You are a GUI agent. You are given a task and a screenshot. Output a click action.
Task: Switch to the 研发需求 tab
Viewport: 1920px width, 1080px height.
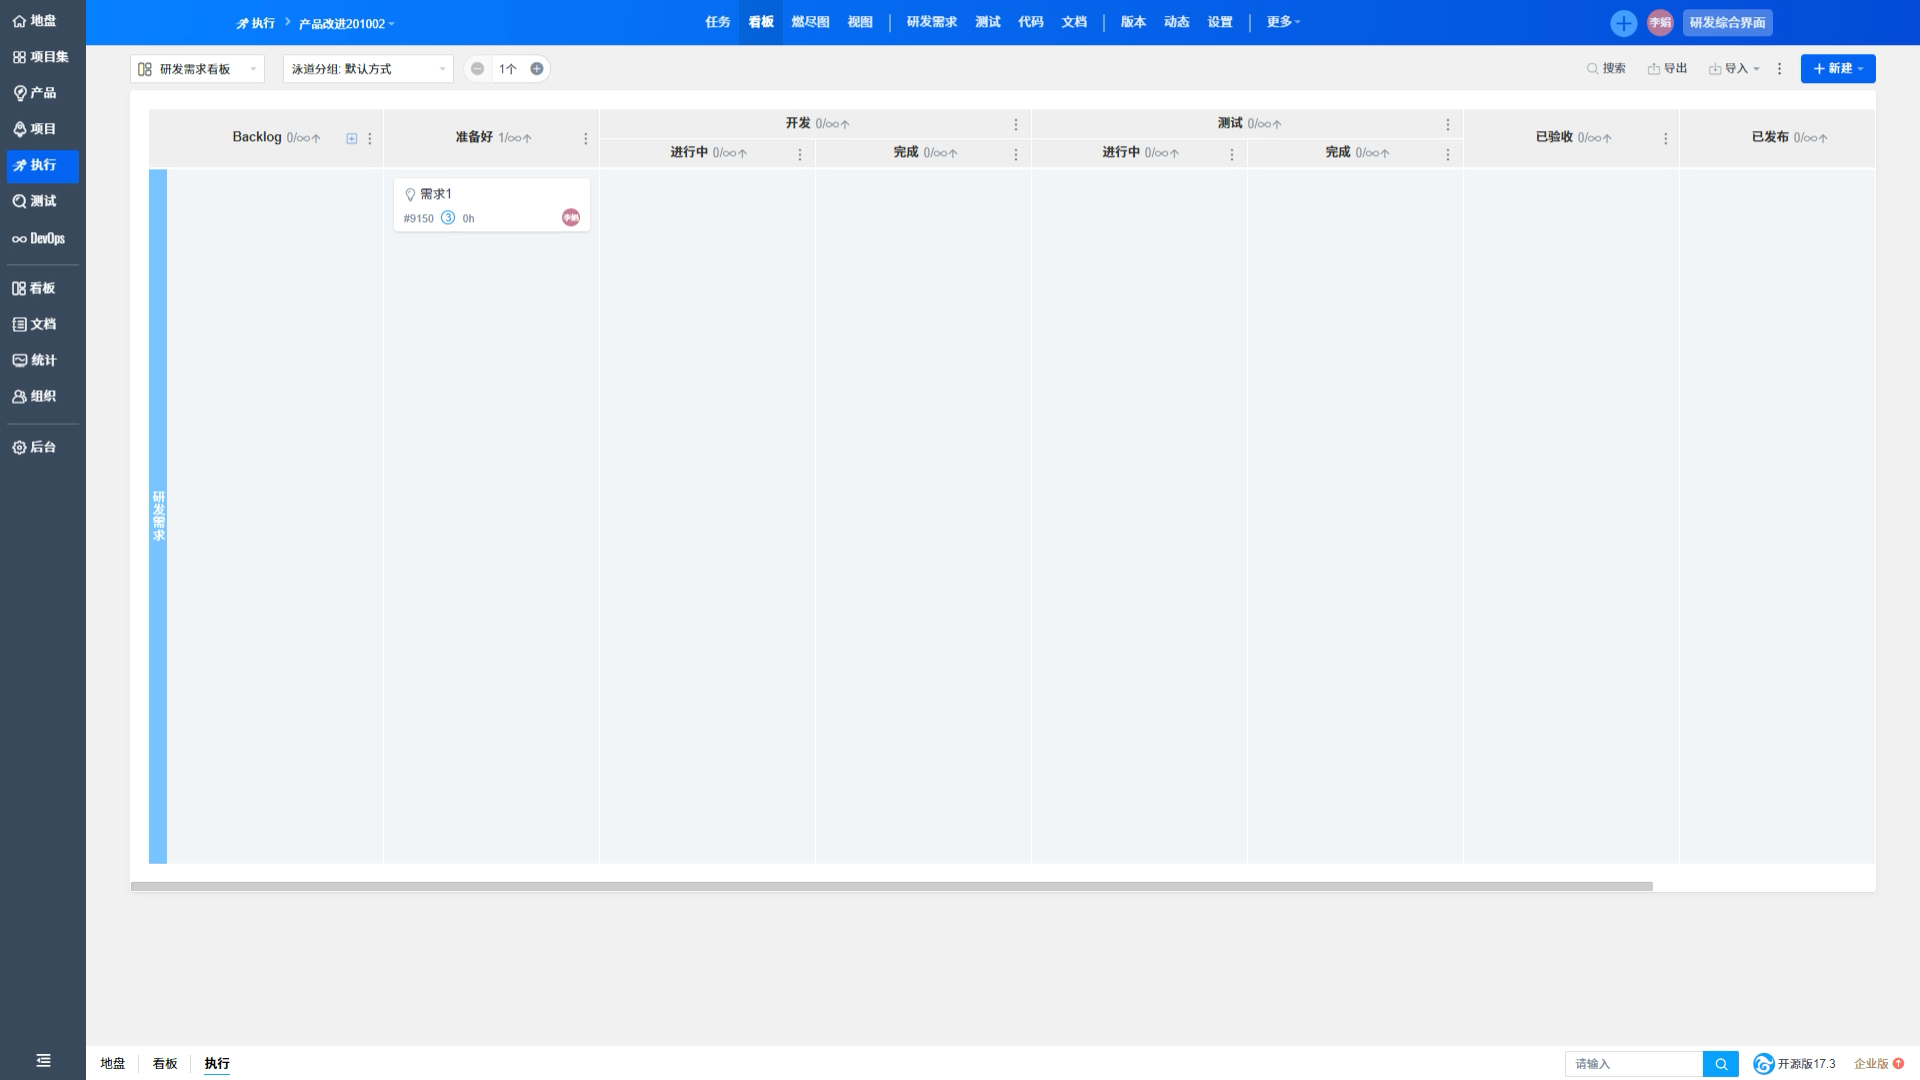coord(931,22)
